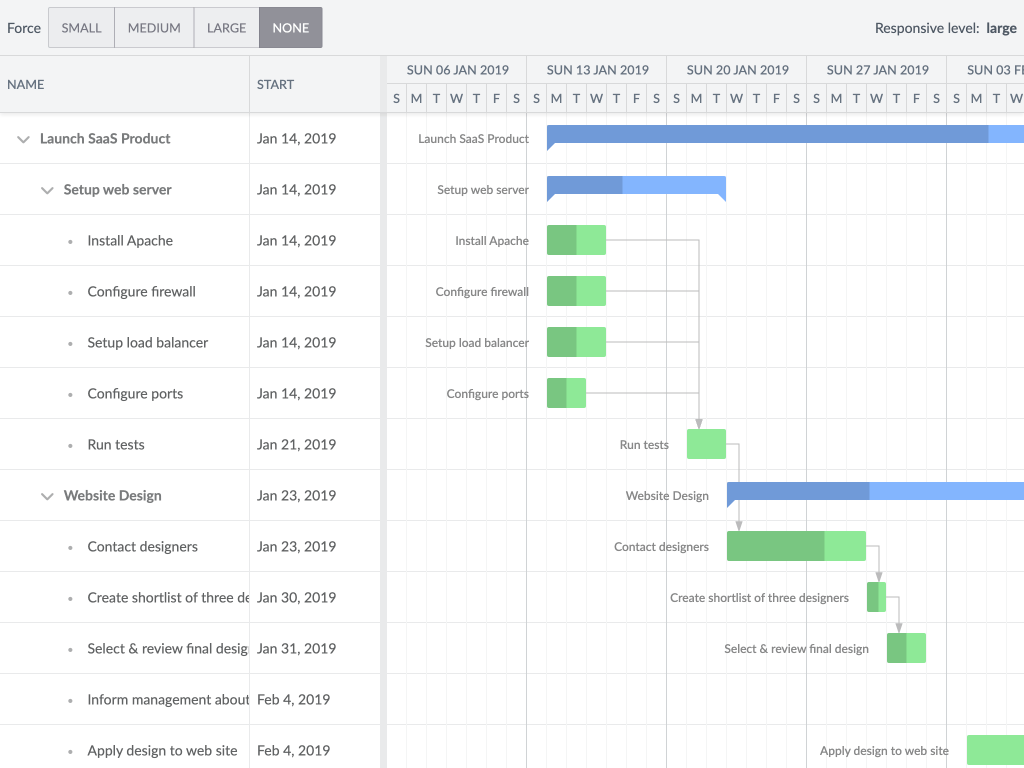1024x768 pixels.
Task: Click Create shortlist of three designers bar
Action: coord(876,596)
